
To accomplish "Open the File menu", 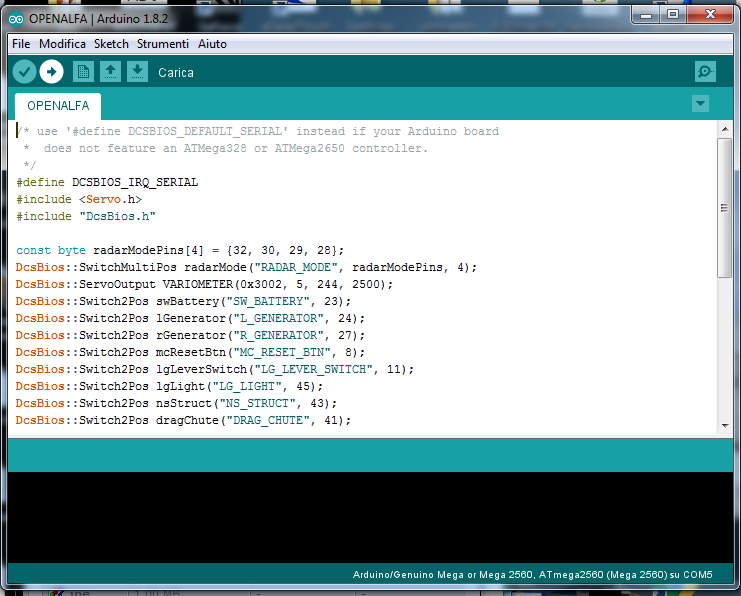I will 21,44.
